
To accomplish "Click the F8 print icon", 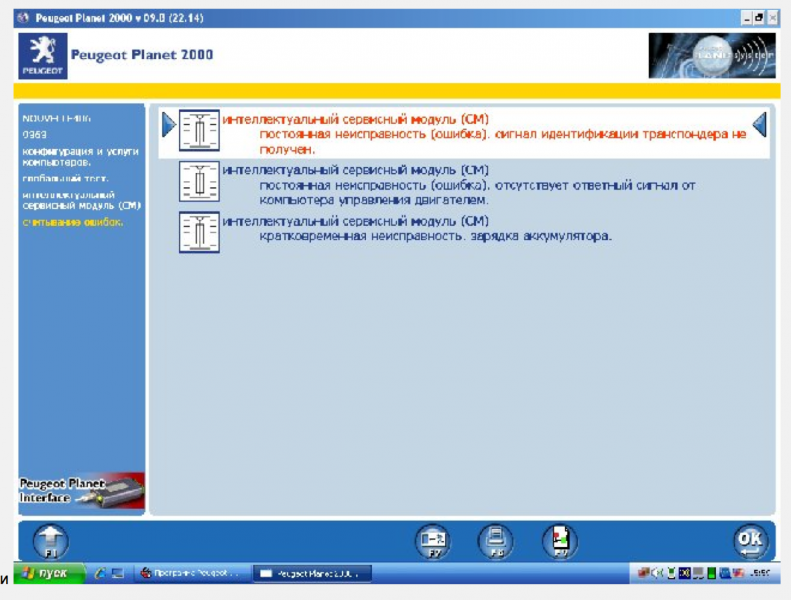I will 494,541.
